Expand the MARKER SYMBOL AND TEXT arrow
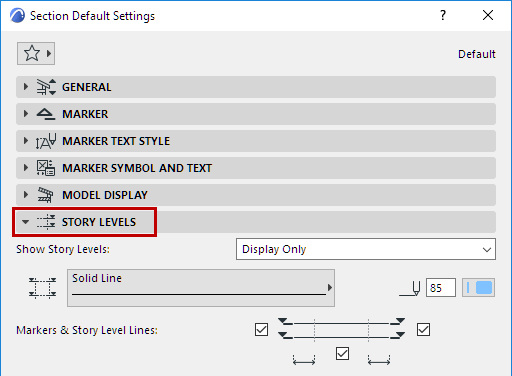Screen dimensions: 512x376 click(x=26, y=168)
